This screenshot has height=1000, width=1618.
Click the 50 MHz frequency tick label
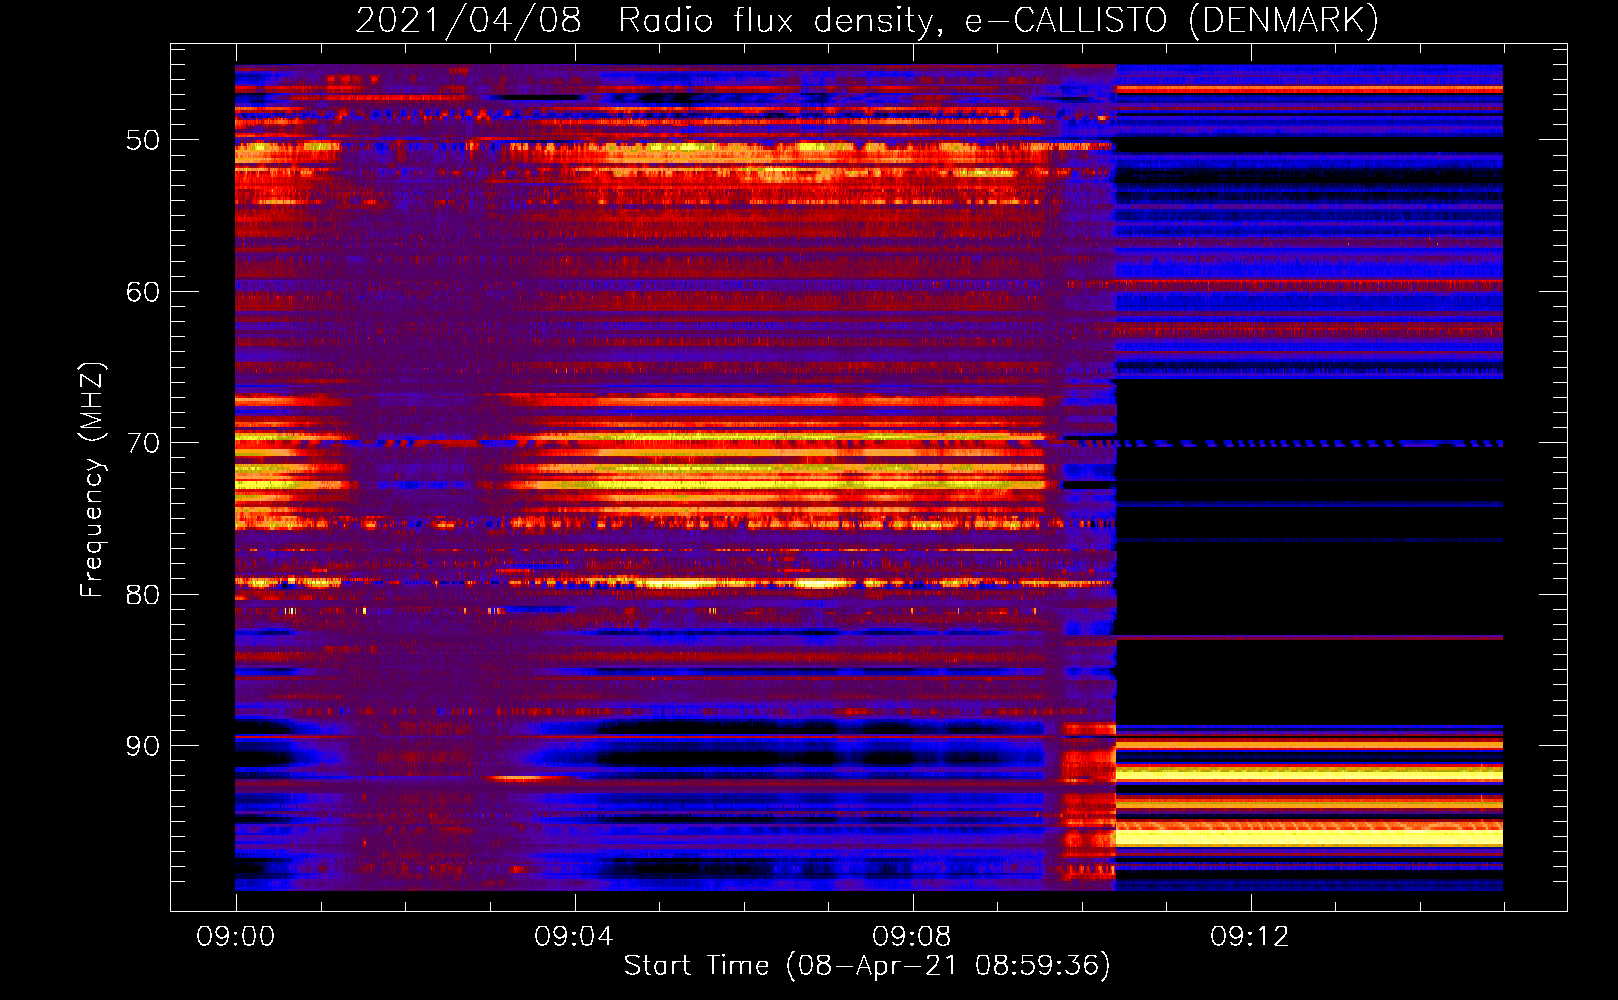coord(143,140)
